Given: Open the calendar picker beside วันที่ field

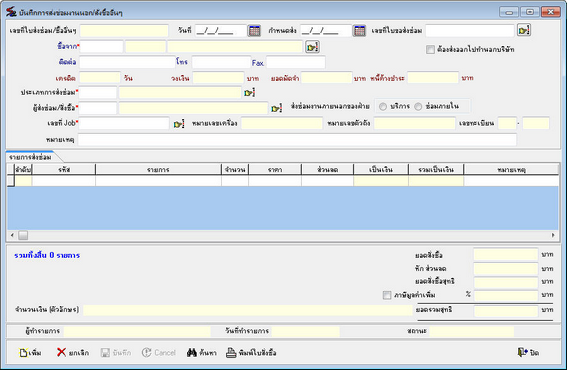Looking at the screenshot, I should 254,31.
